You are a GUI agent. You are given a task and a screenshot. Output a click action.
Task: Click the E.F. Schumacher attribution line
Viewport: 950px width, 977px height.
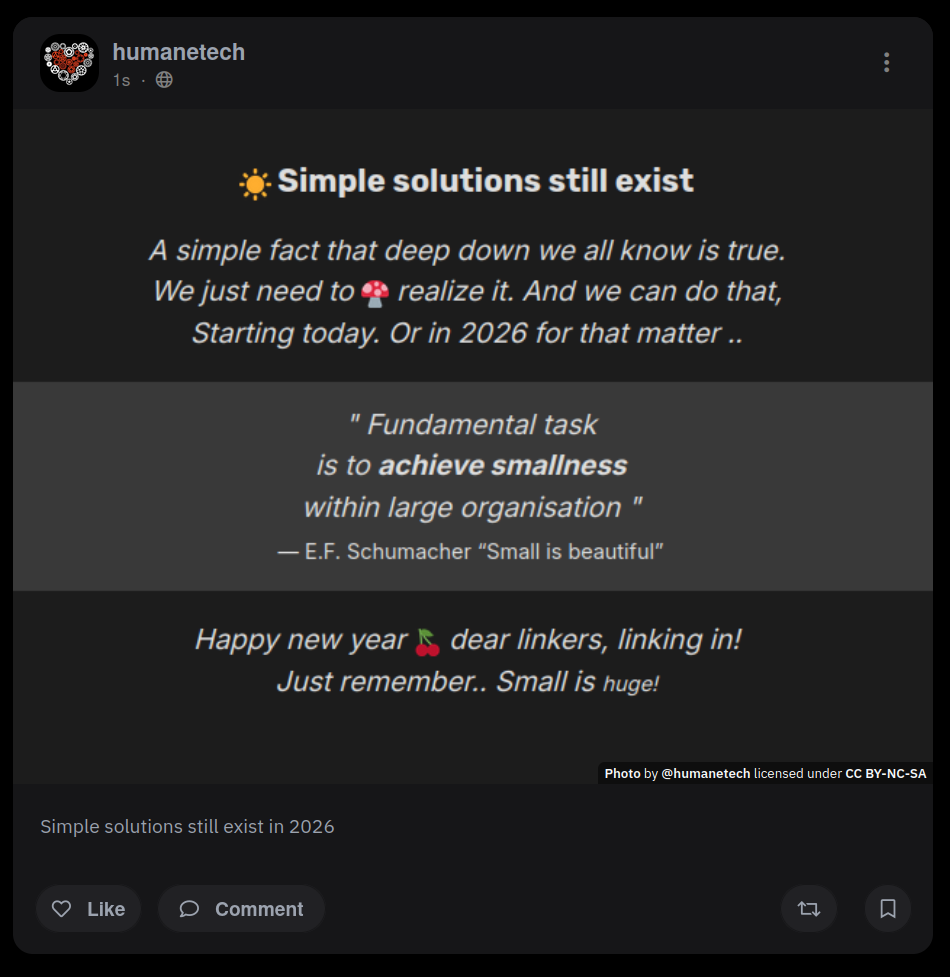(x=471, y=551)
